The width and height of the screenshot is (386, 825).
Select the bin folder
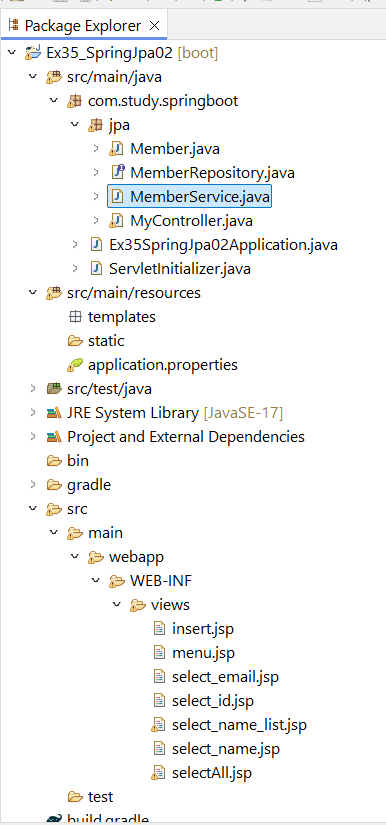78,461
